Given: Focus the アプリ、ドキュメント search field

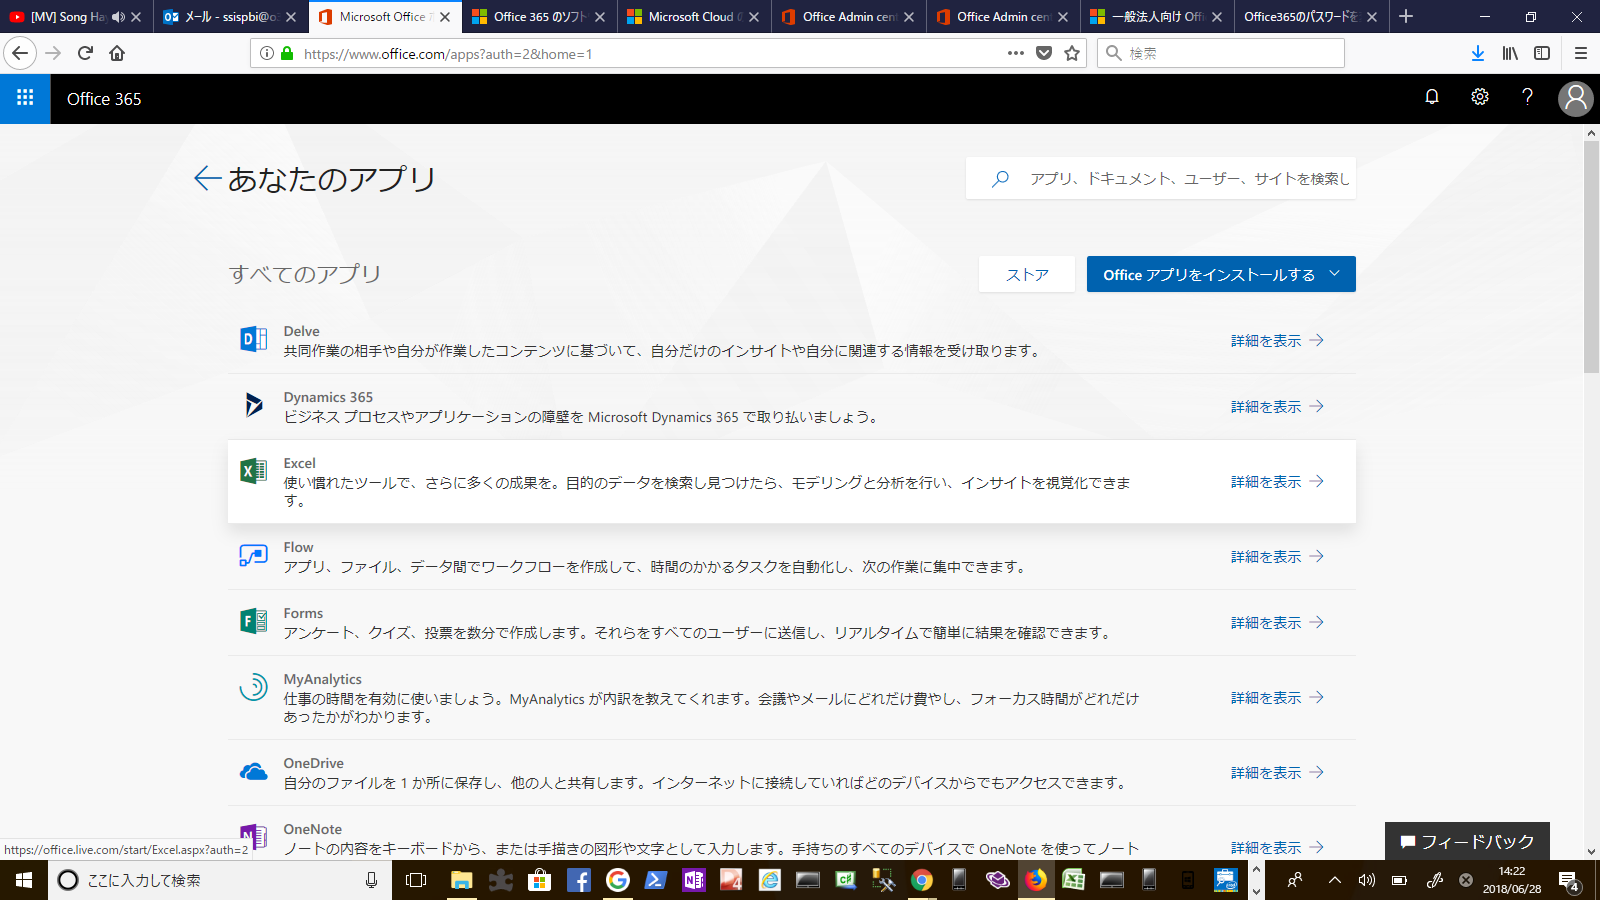Looking at the screenshot, I should (1161, 178).
